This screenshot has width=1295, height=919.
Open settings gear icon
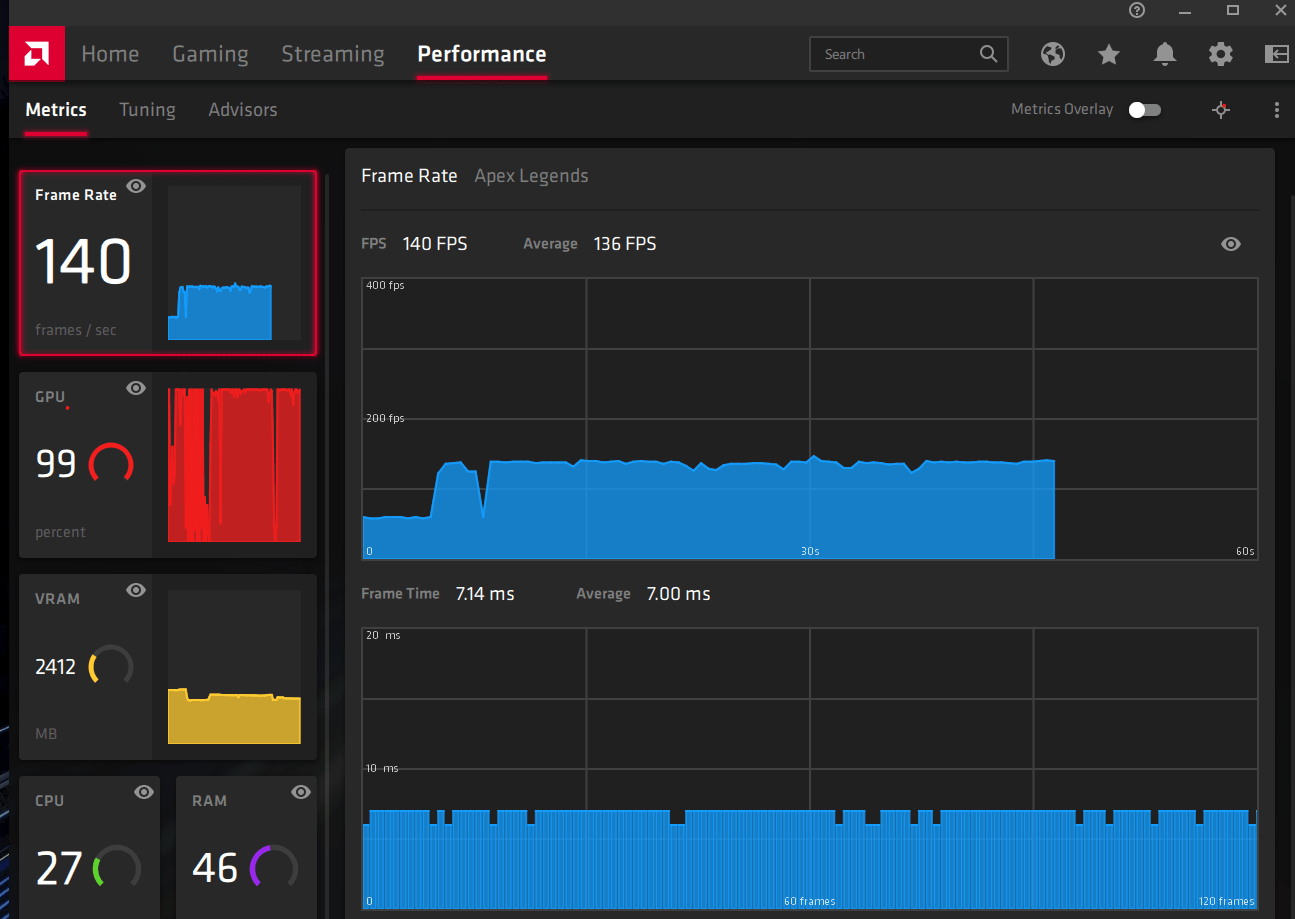coord(1221,54)
